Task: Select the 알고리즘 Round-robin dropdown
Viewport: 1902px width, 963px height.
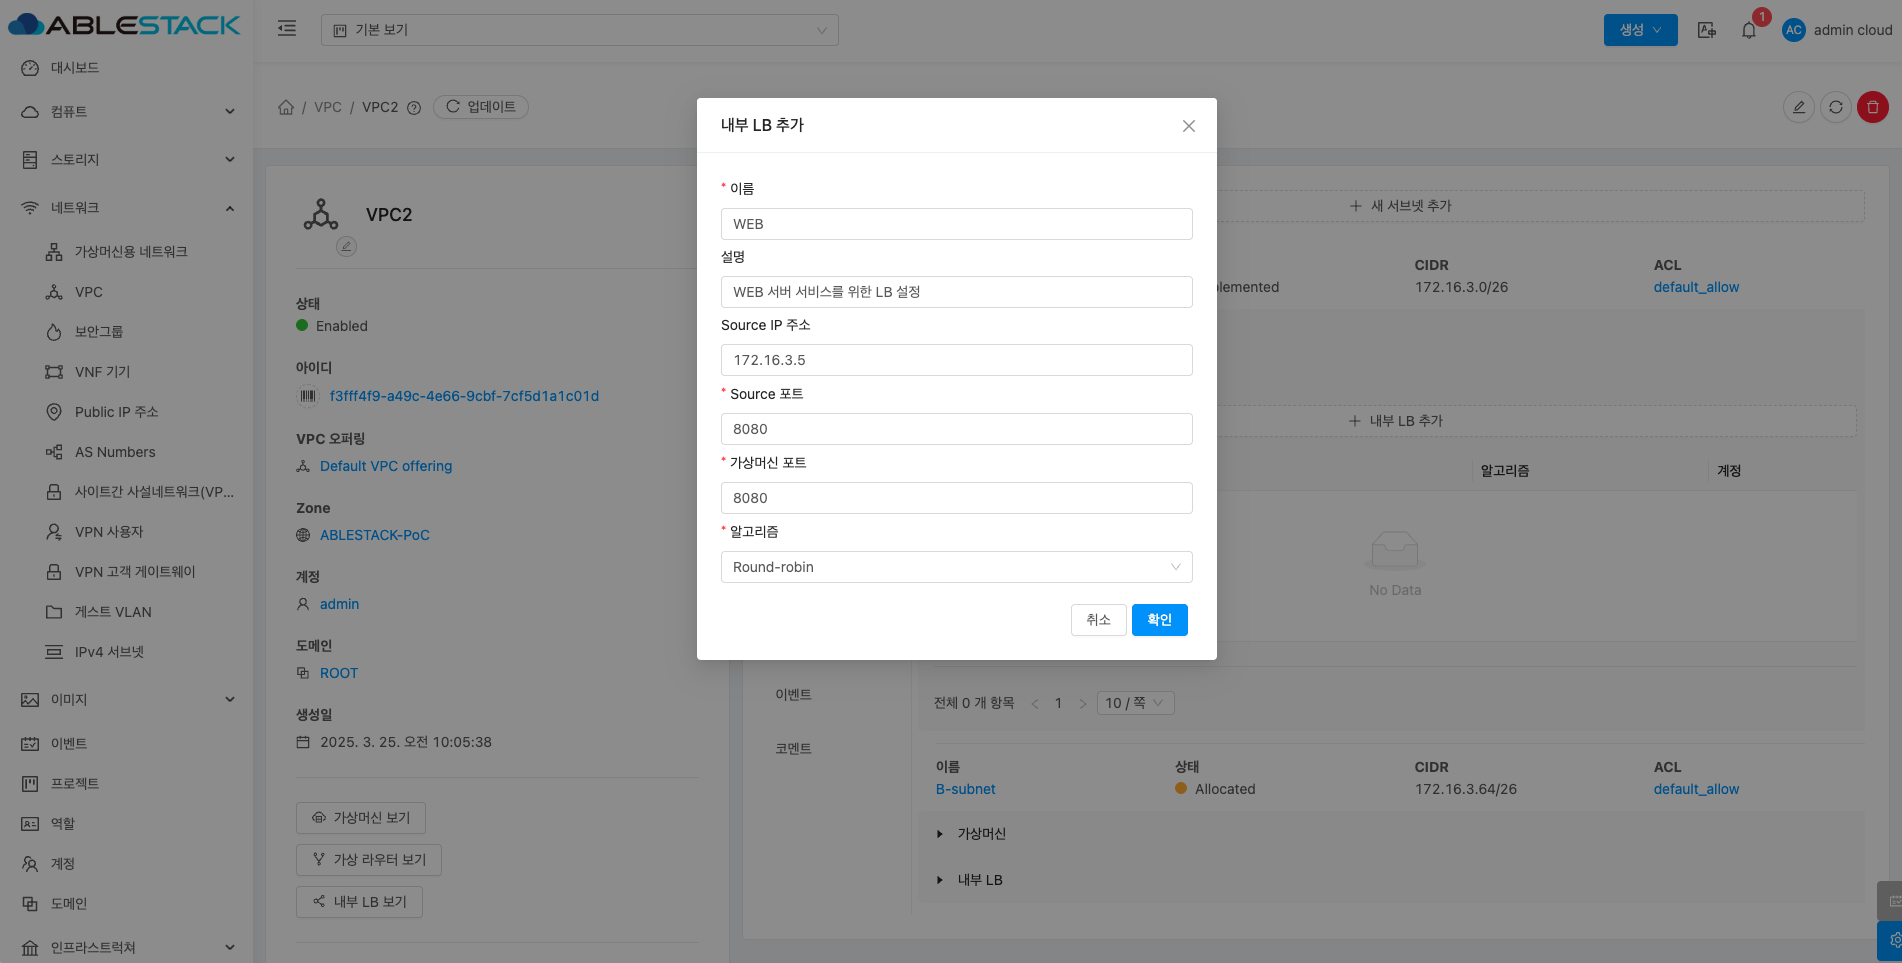Action: click(957, 567)
